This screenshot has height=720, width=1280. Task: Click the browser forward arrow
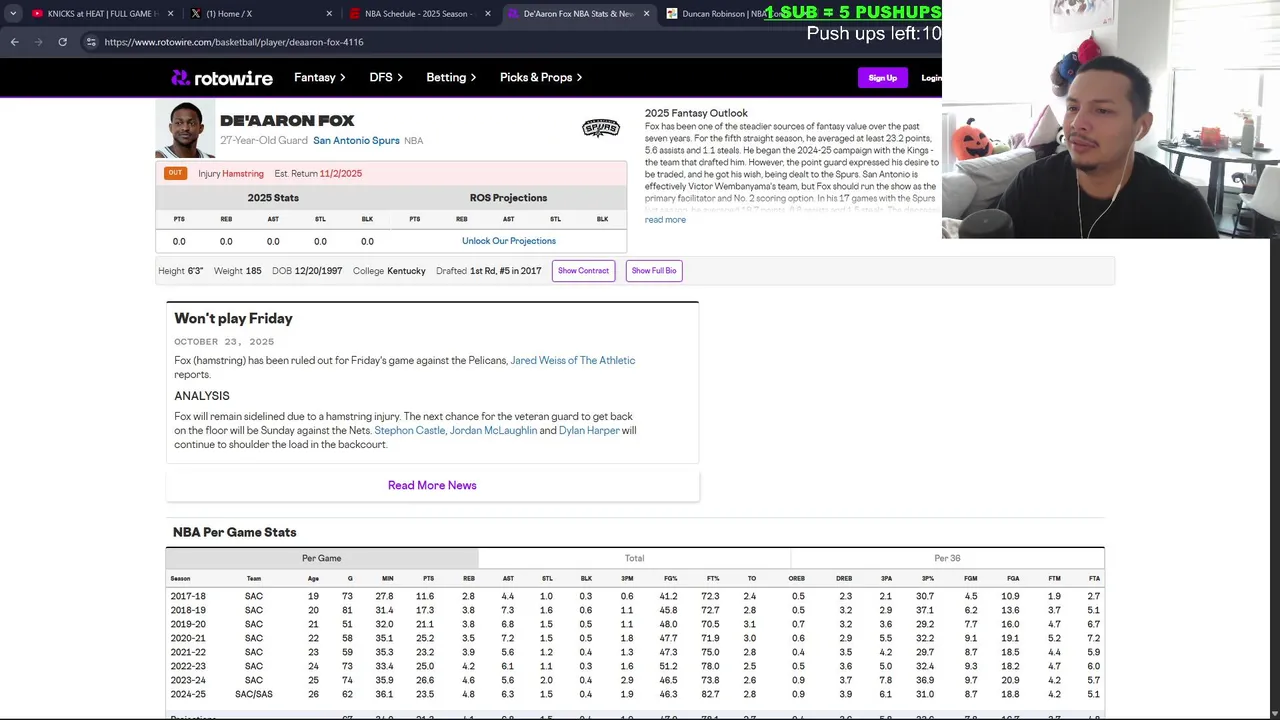point(39,42)
